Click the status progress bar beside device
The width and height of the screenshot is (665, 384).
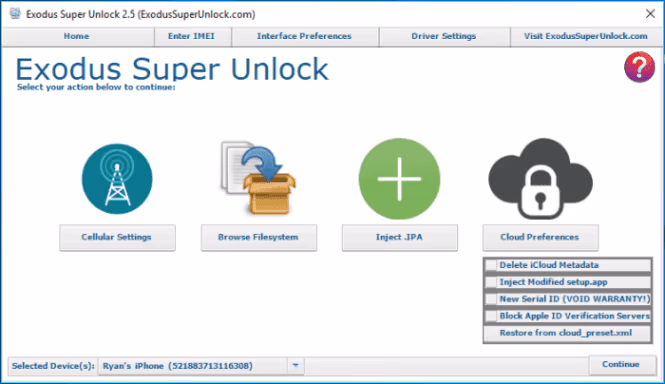446,366
